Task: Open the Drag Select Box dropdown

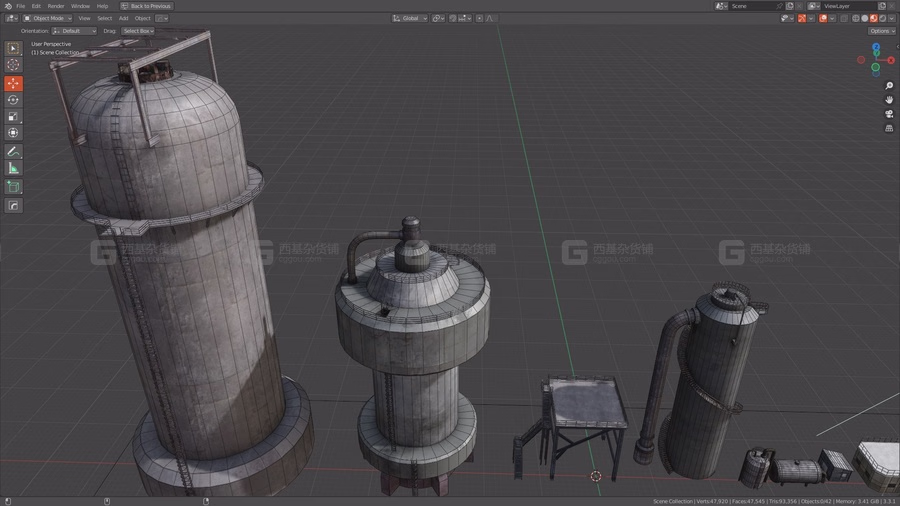Action: click(x=138, y=31)
